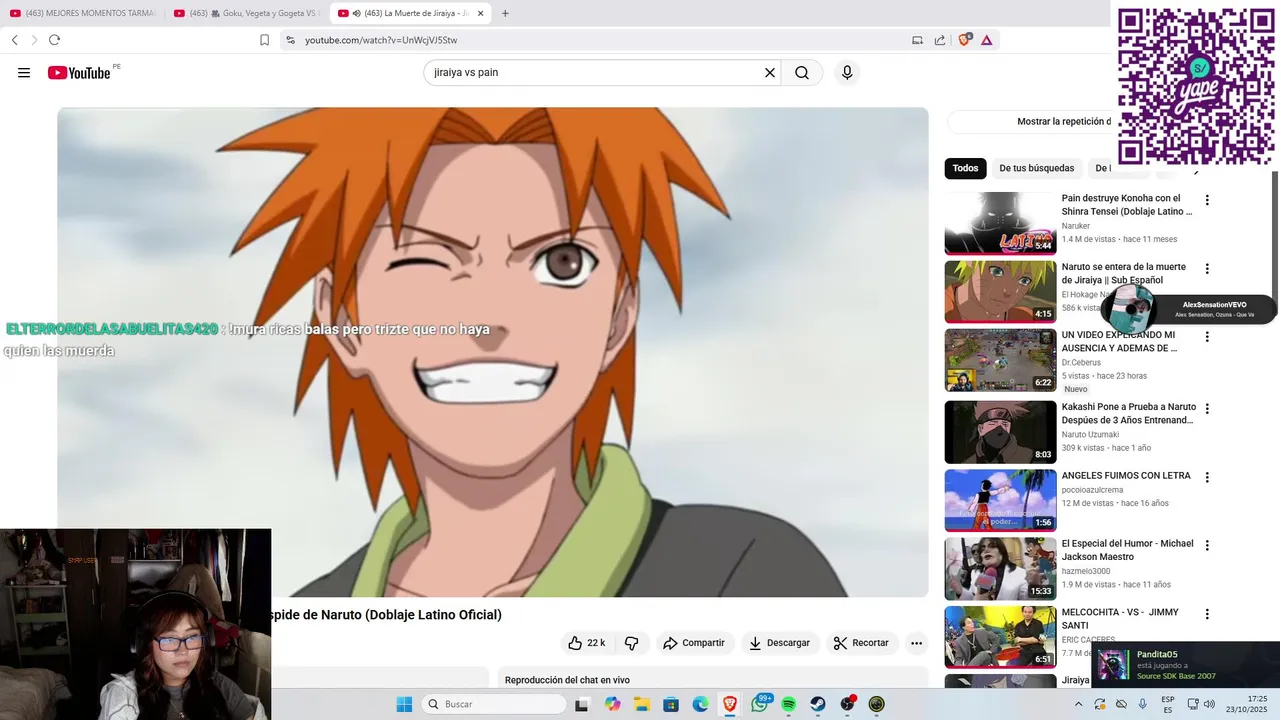The width and height of the screenshot is (1280, 720).
Task: Open MELCOCHITA VS JIMMY SANTI title link
Action: coord(1120,618)
